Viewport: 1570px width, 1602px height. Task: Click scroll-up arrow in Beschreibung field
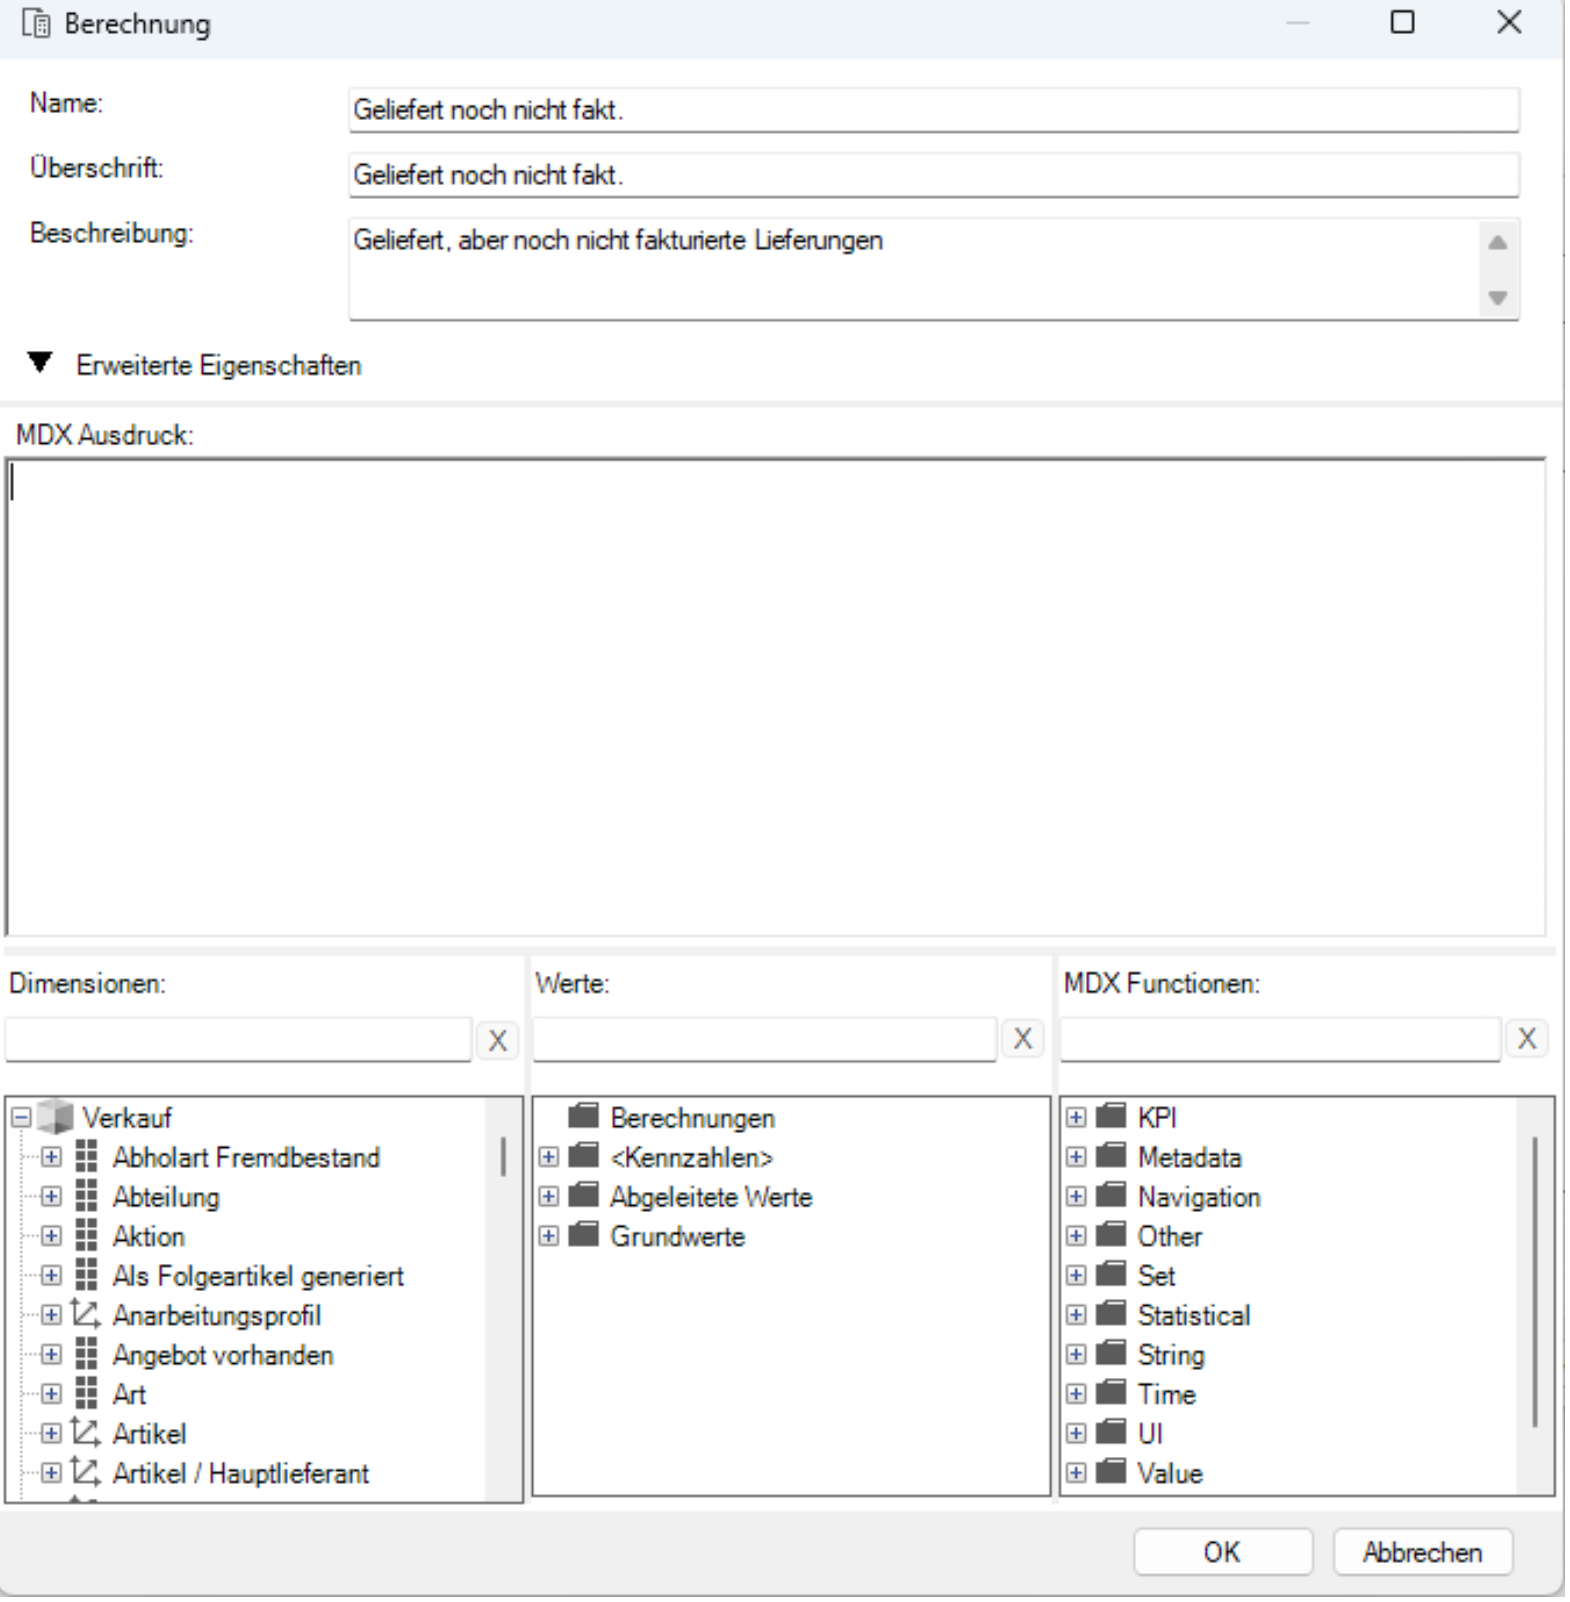(x=1497, y=243)
